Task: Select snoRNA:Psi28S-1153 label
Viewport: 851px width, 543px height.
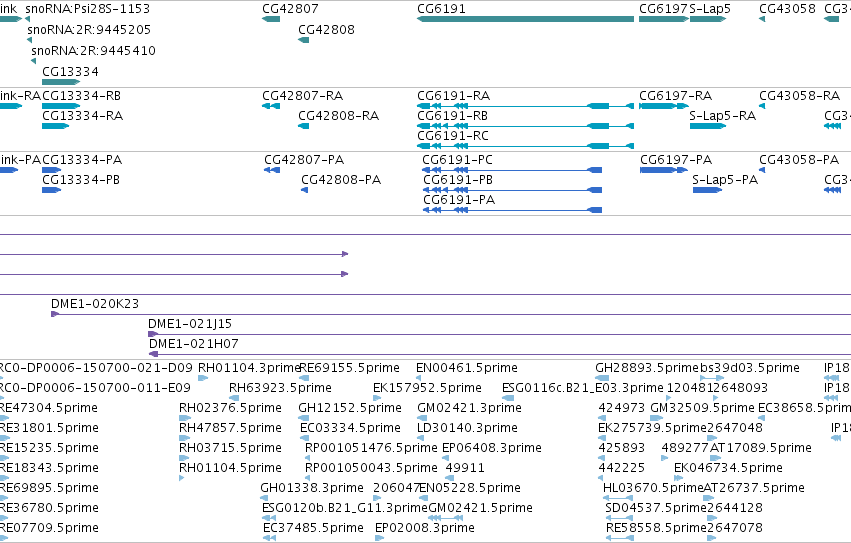Action: pos(87,9)
